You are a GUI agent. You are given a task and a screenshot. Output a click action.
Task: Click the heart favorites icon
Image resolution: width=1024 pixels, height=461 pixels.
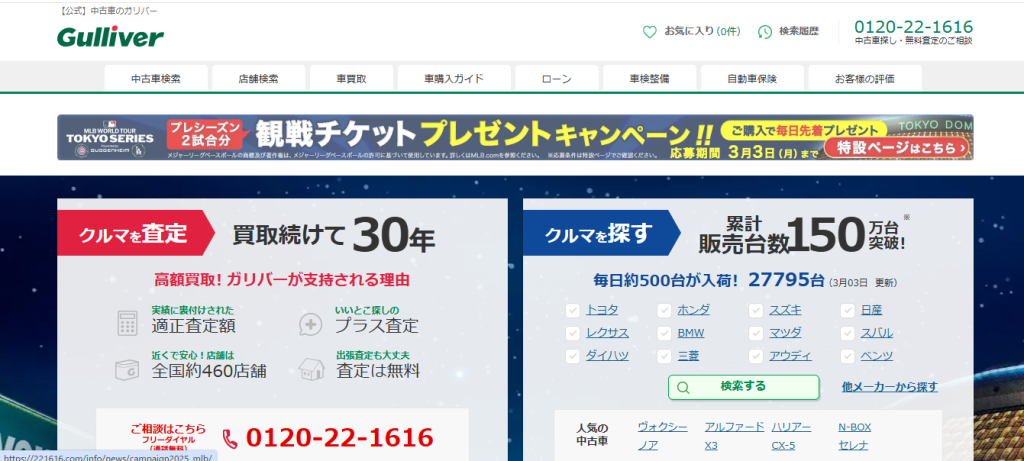pos(649,31)
